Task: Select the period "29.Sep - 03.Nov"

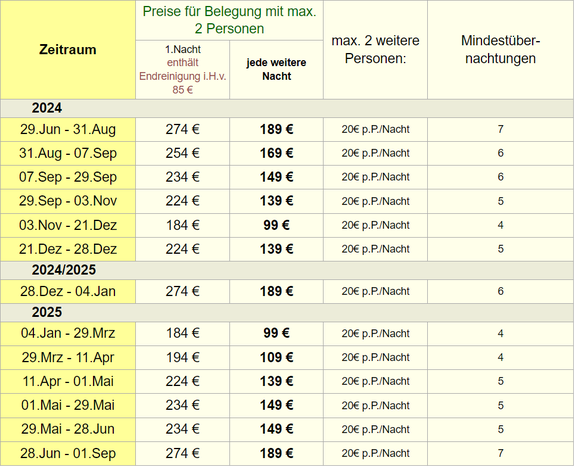Action: pos(68,201)
